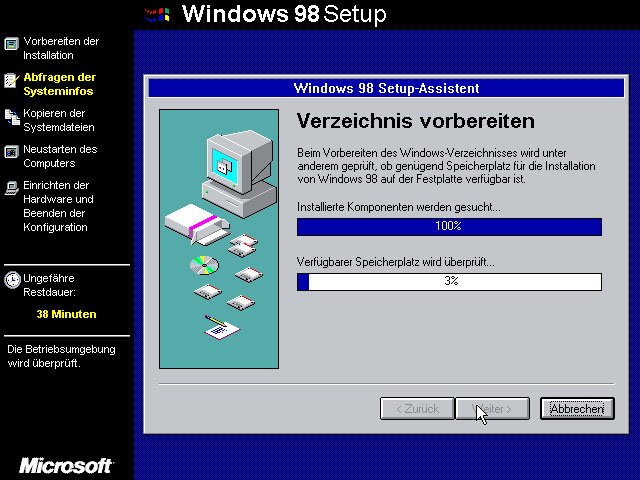Viewport: 640px width, 480px height.
Task: Click the Microsoft logo at bottom left
Action: pyautogui.click(x=66, y=466)
